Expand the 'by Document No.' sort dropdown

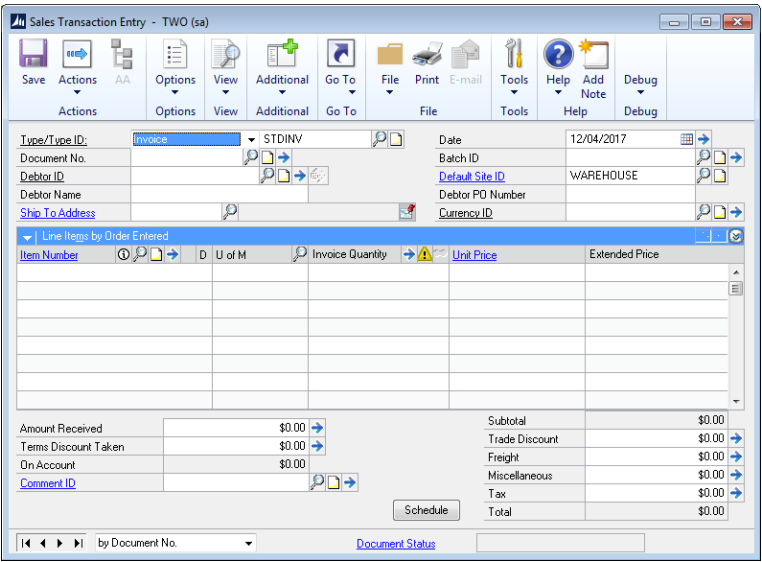(x=249, y=543)
